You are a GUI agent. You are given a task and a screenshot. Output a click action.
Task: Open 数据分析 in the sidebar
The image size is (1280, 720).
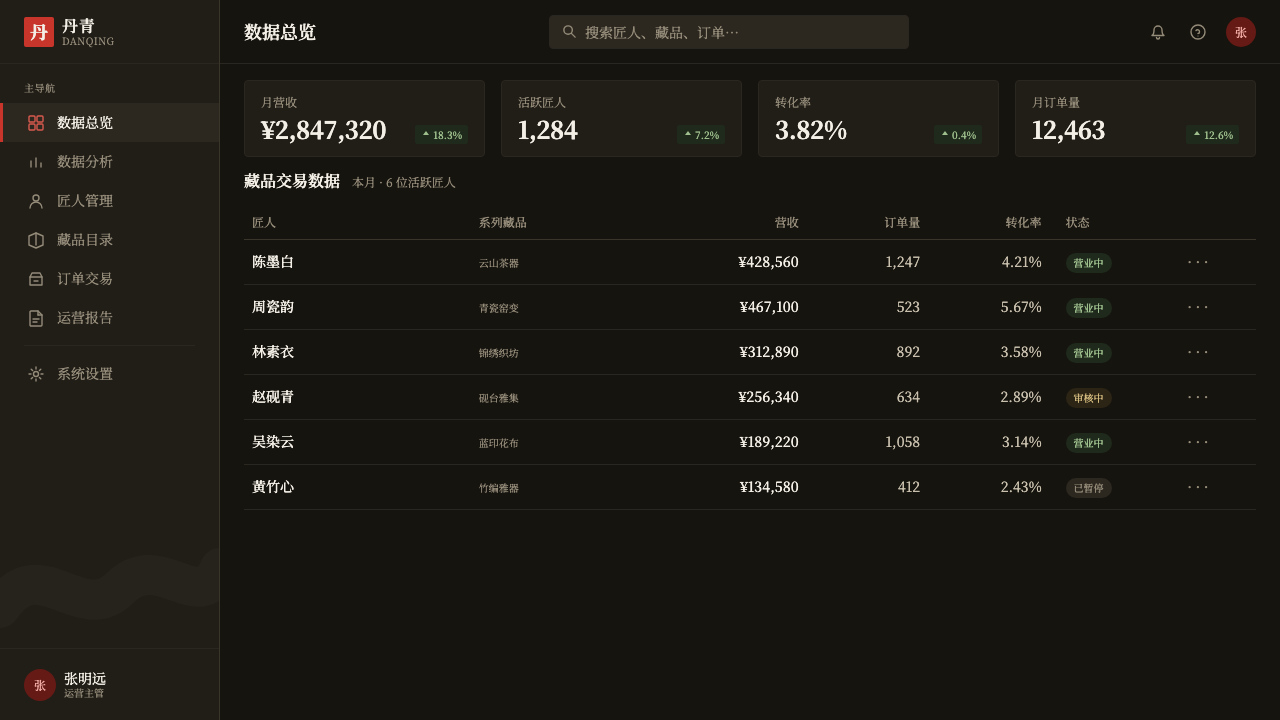tap(110, 162)
